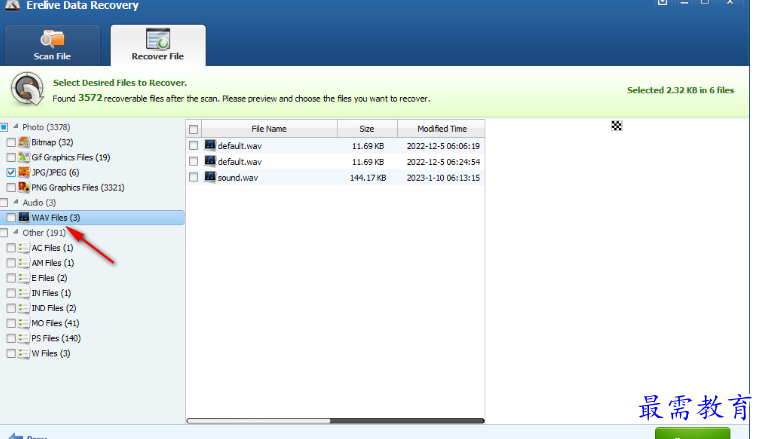Switch to the Scan File tab
The height and width of the screenshot is (439, 760).
(52, 46)
